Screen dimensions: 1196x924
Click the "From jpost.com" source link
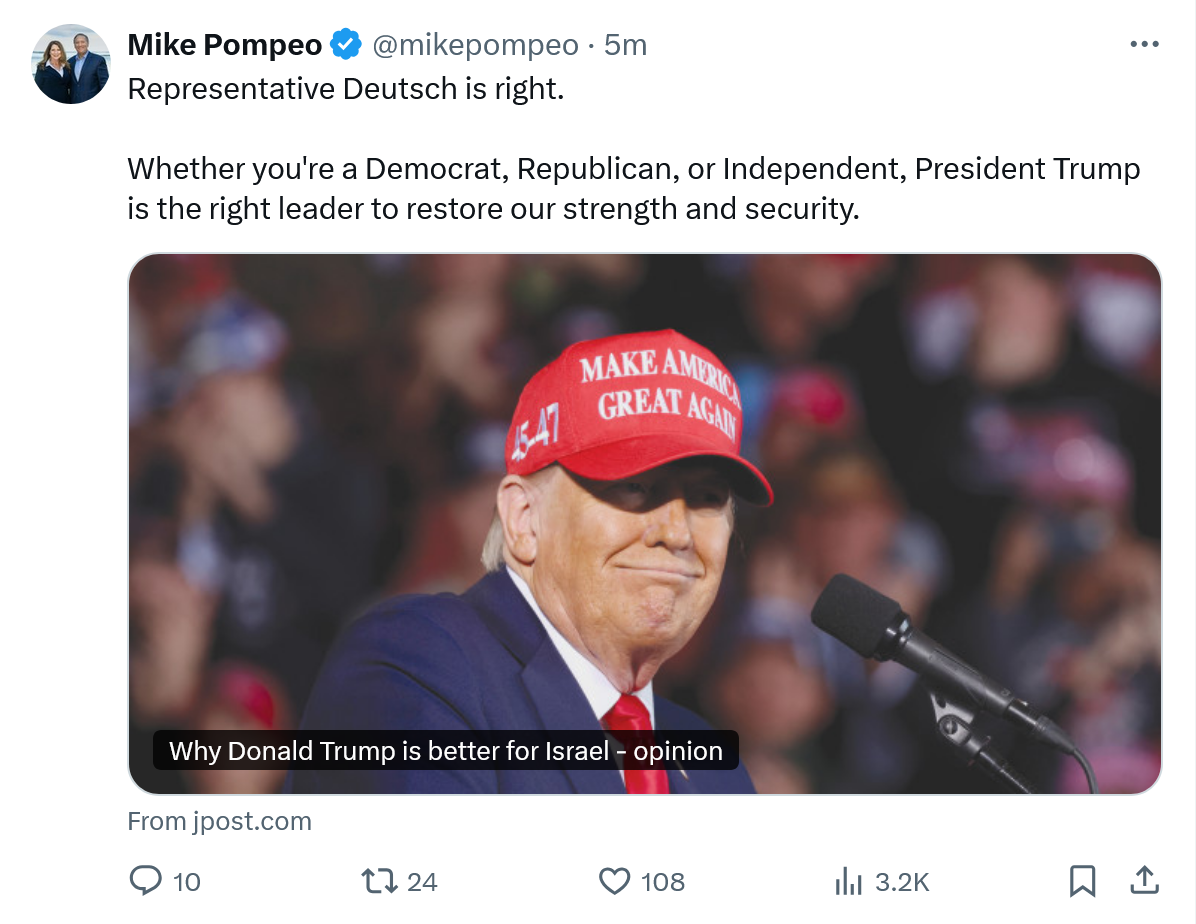tap(220, 821)
